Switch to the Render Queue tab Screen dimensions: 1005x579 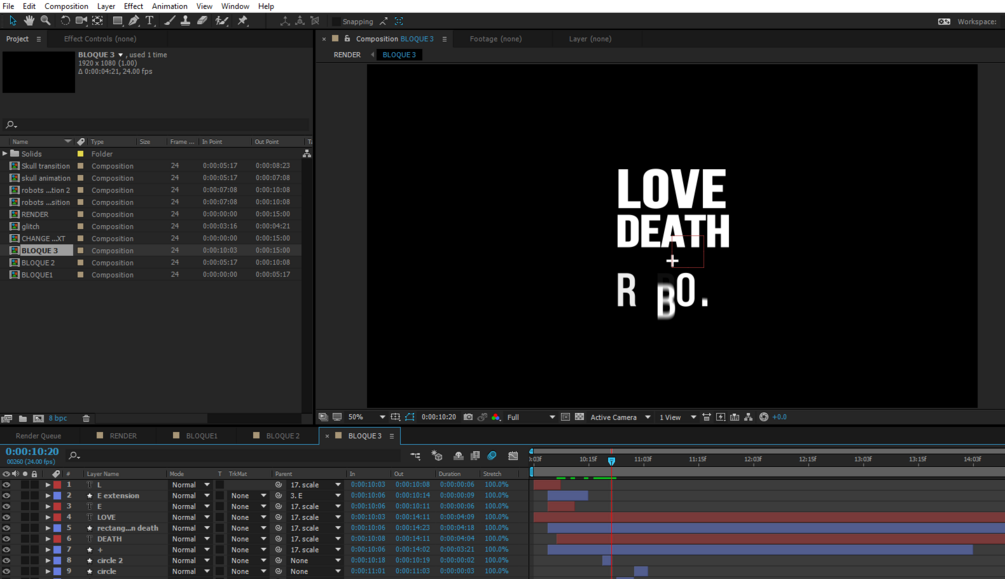[x=38, y=435]
